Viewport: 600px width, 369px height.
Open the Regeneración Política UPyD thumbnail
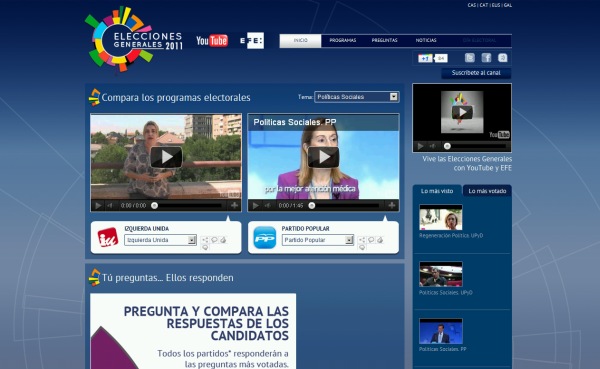pos(441,217)
